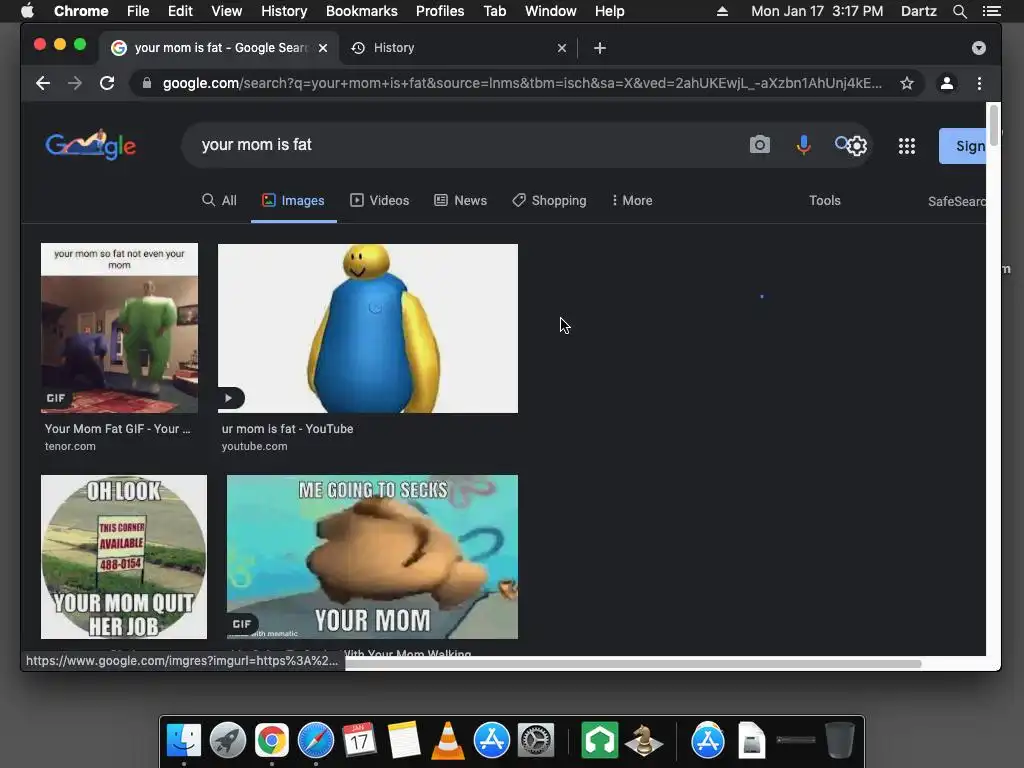The width and height of the screenshot is (1024, 768).
Task: Open the View menu
Action: [x=227, y=11]
